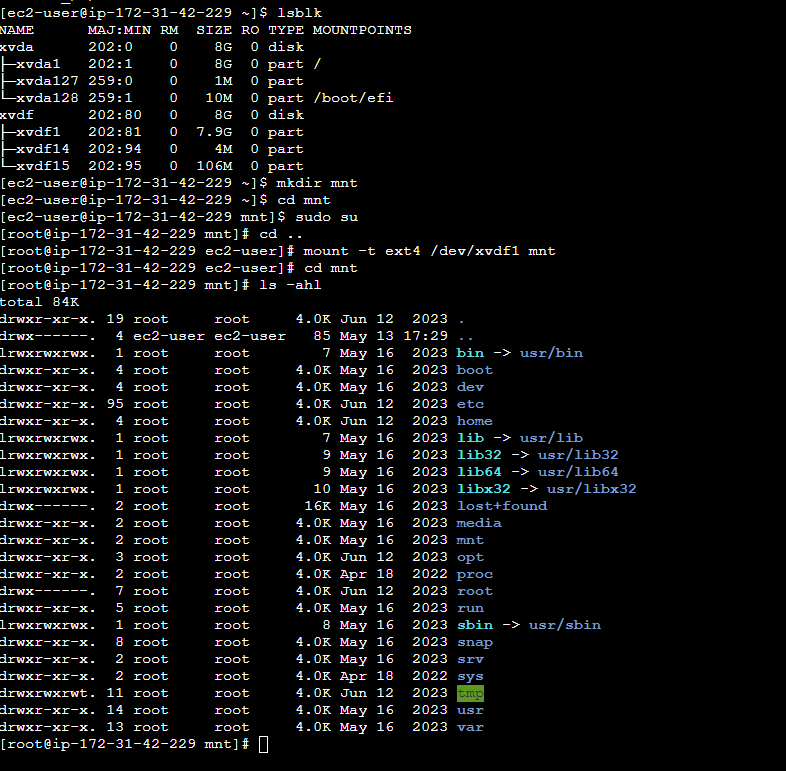Click the 'usr/bin' link target
The image size is (786, 771).
coord(551,353)
